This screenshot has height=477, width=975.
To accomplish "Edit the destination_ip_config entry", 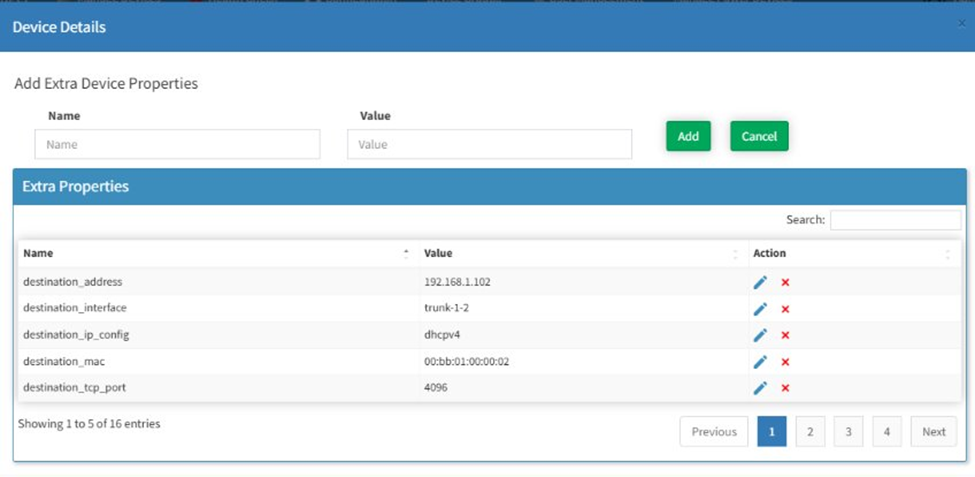I will tap(760, 335).
